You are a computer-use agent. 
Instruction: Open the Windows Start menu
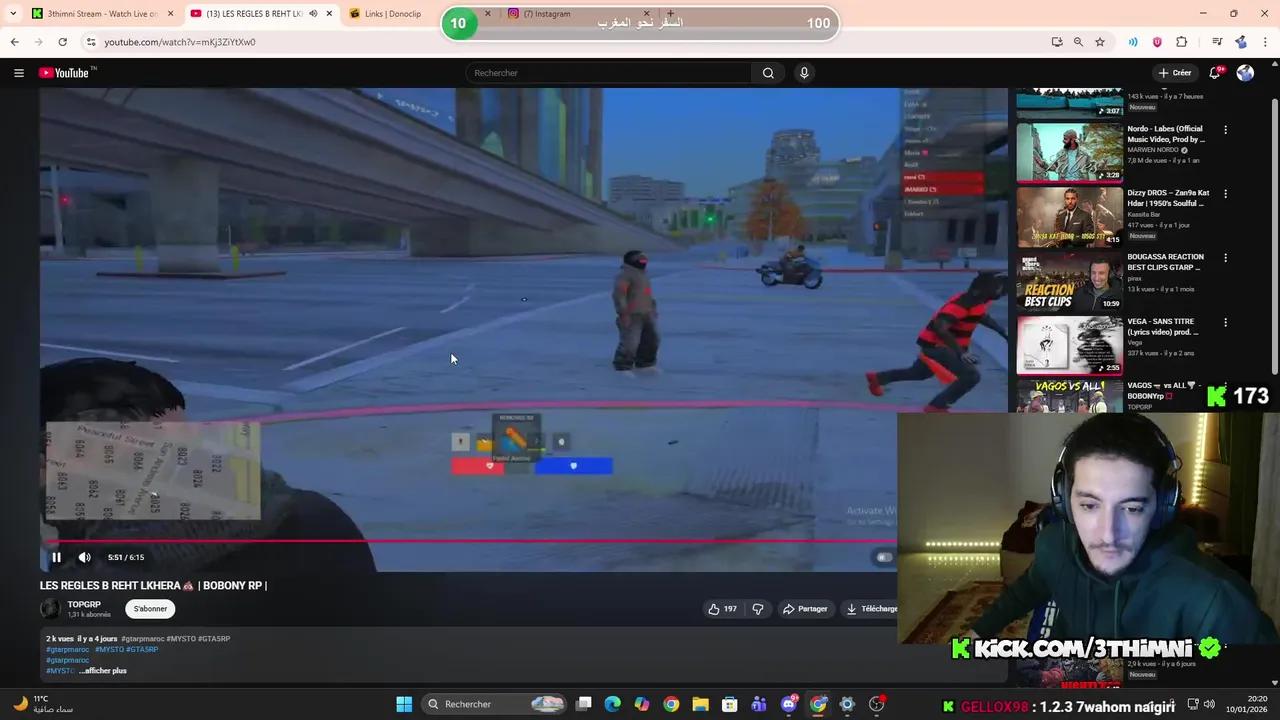[404, 704]
